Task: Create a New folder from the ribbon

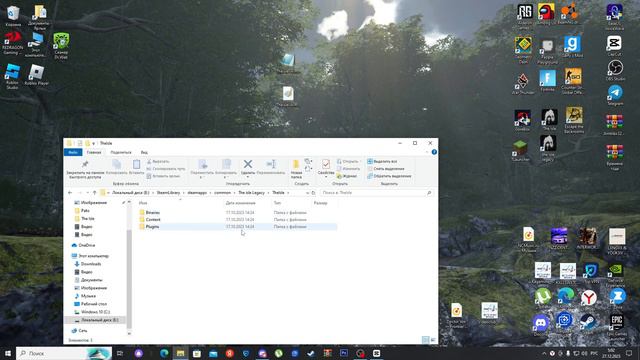Action: [296, 169]
